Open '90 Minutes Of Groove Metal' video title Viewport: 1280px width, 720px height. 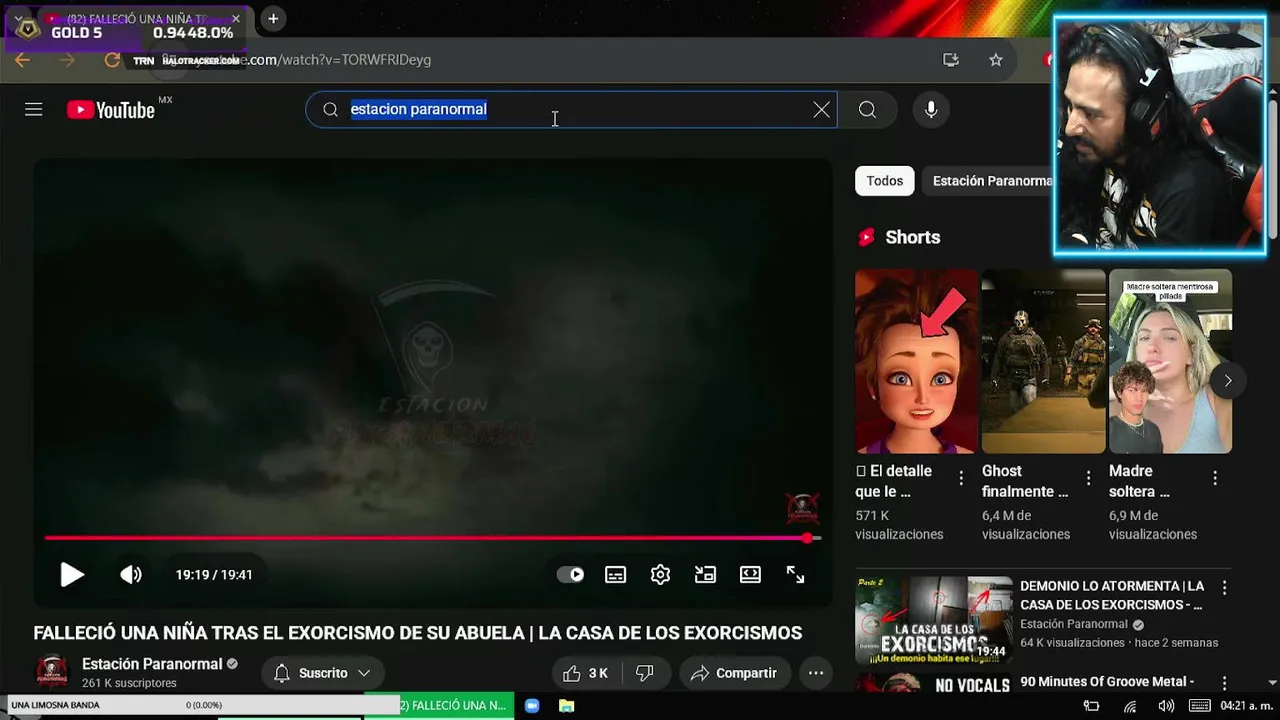coord(1107,682)
